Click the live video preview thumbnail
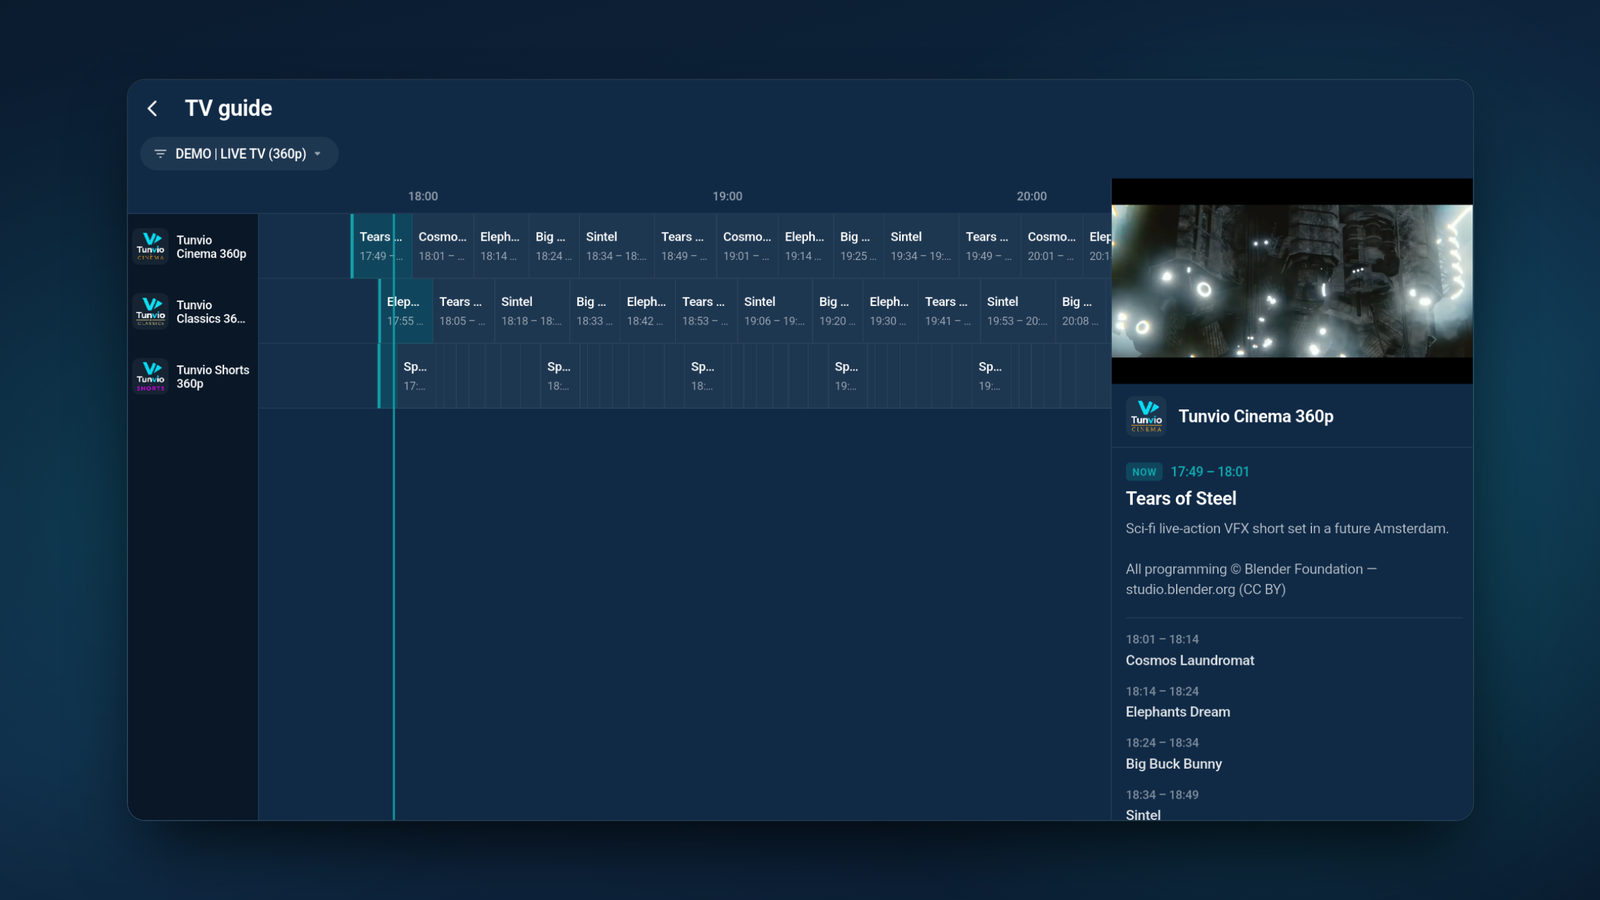This screenshot has height=900, width=1600. coord(1292,281)
